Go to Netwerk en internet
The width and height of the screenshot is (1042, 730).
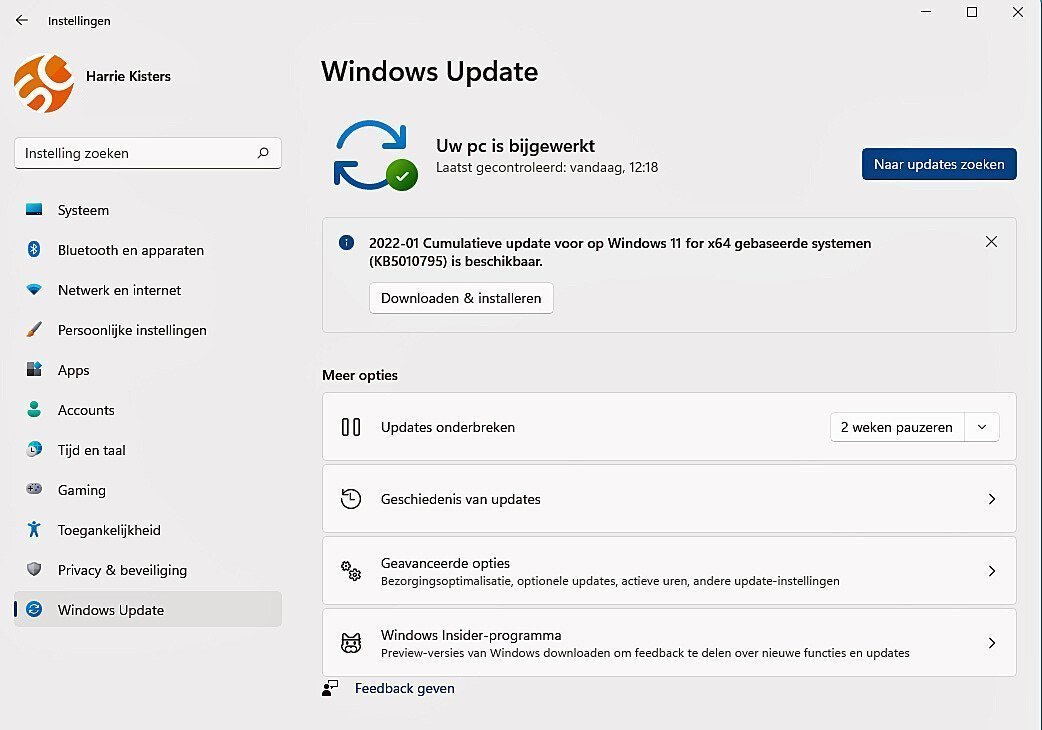click(148, 290)
